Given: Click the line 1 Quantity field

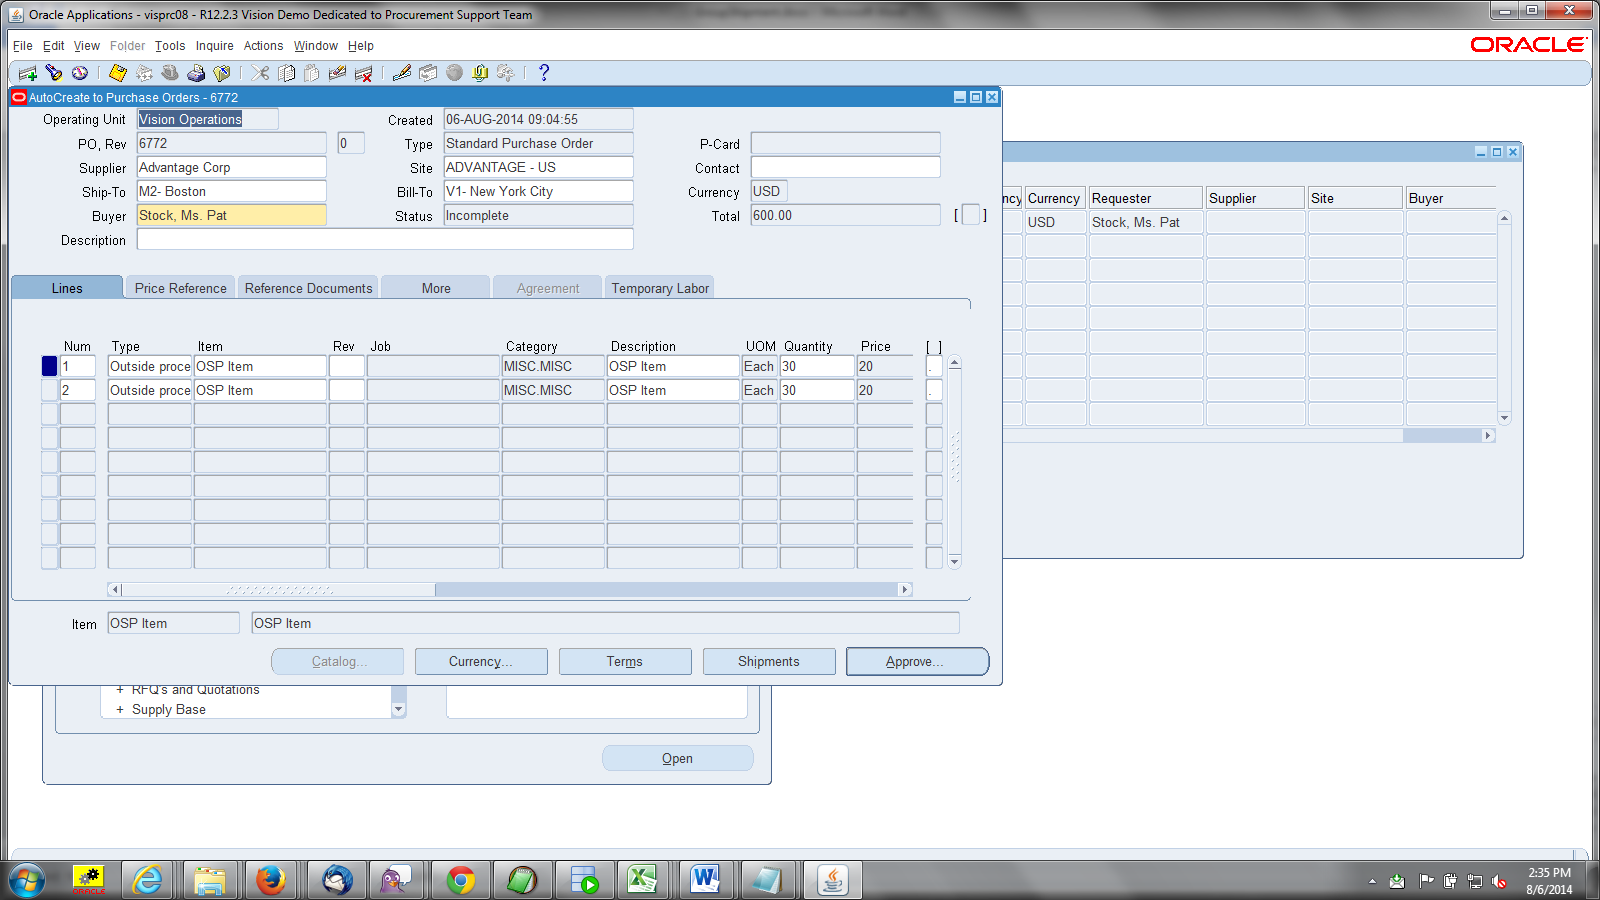Looking at the screenshot, I should (x=817, y=366).
